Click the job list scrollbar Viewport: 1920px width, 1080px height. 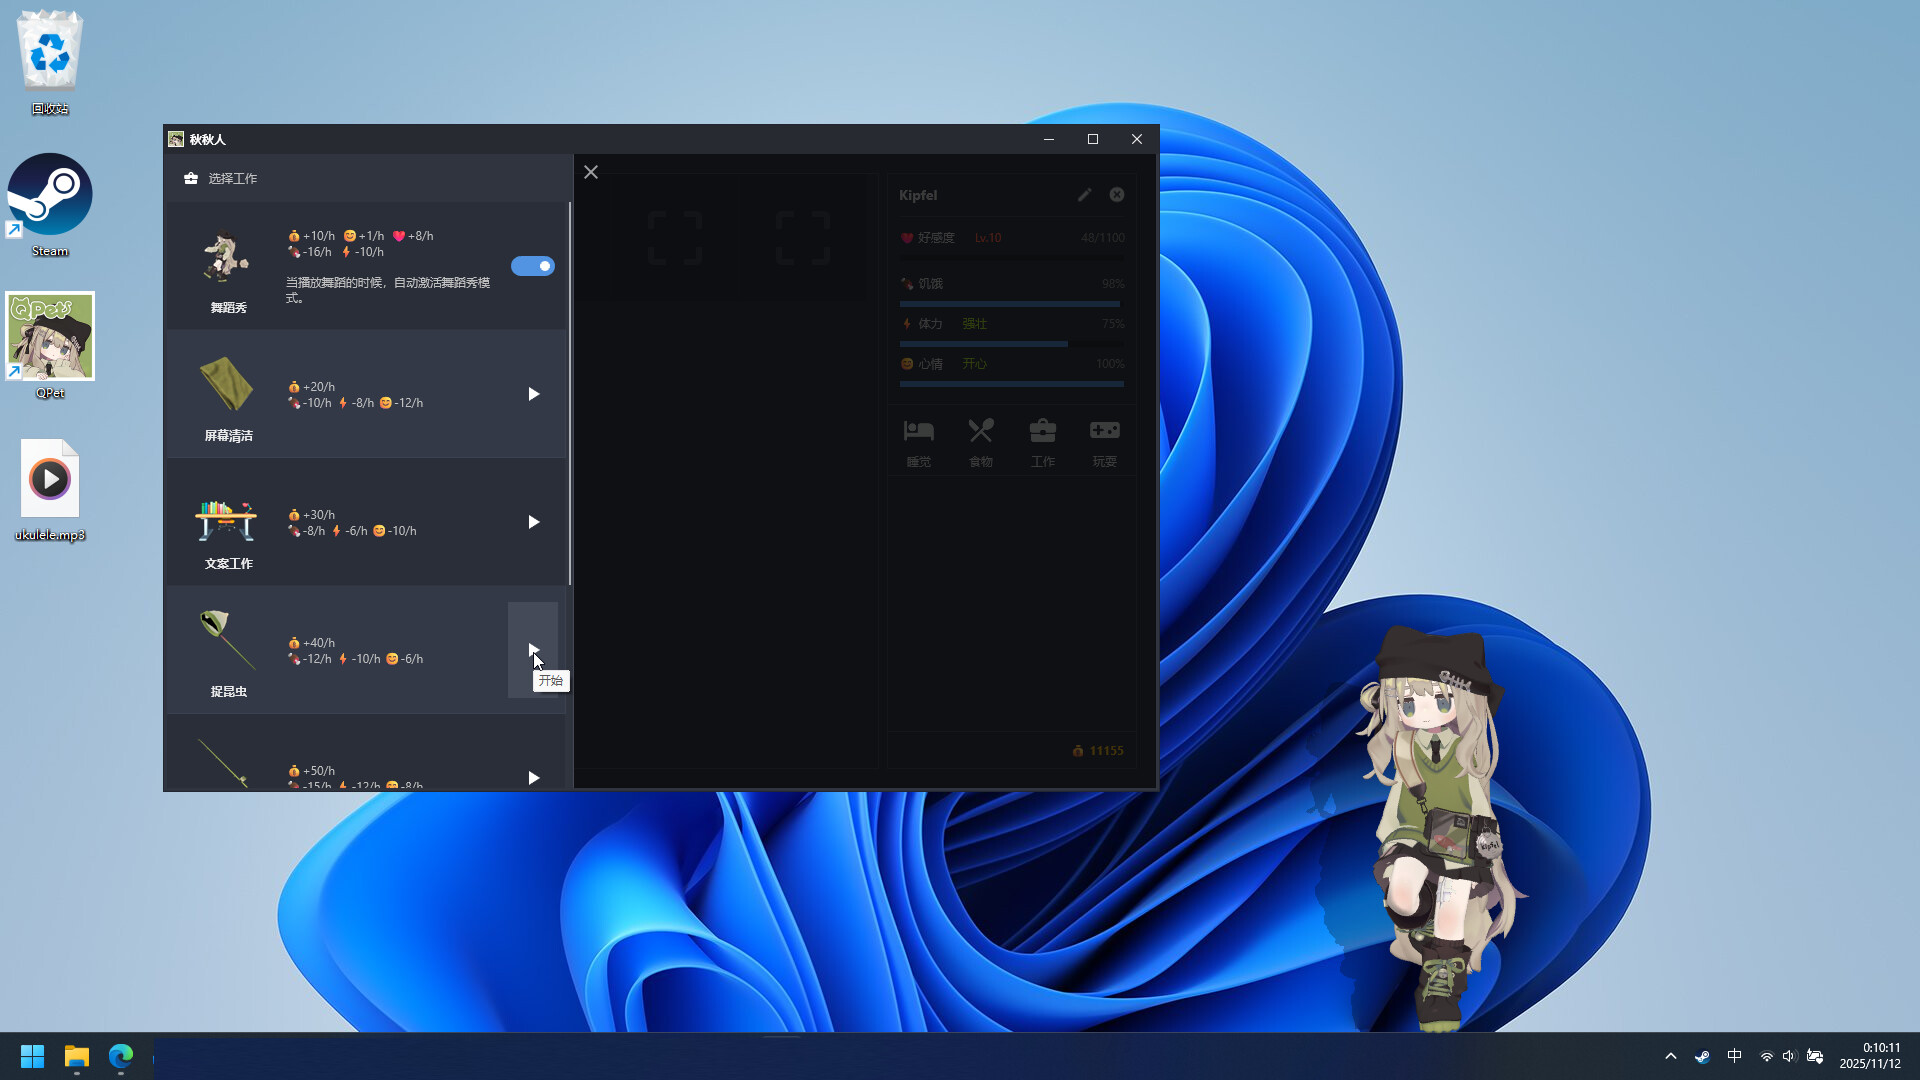point(569,400)
